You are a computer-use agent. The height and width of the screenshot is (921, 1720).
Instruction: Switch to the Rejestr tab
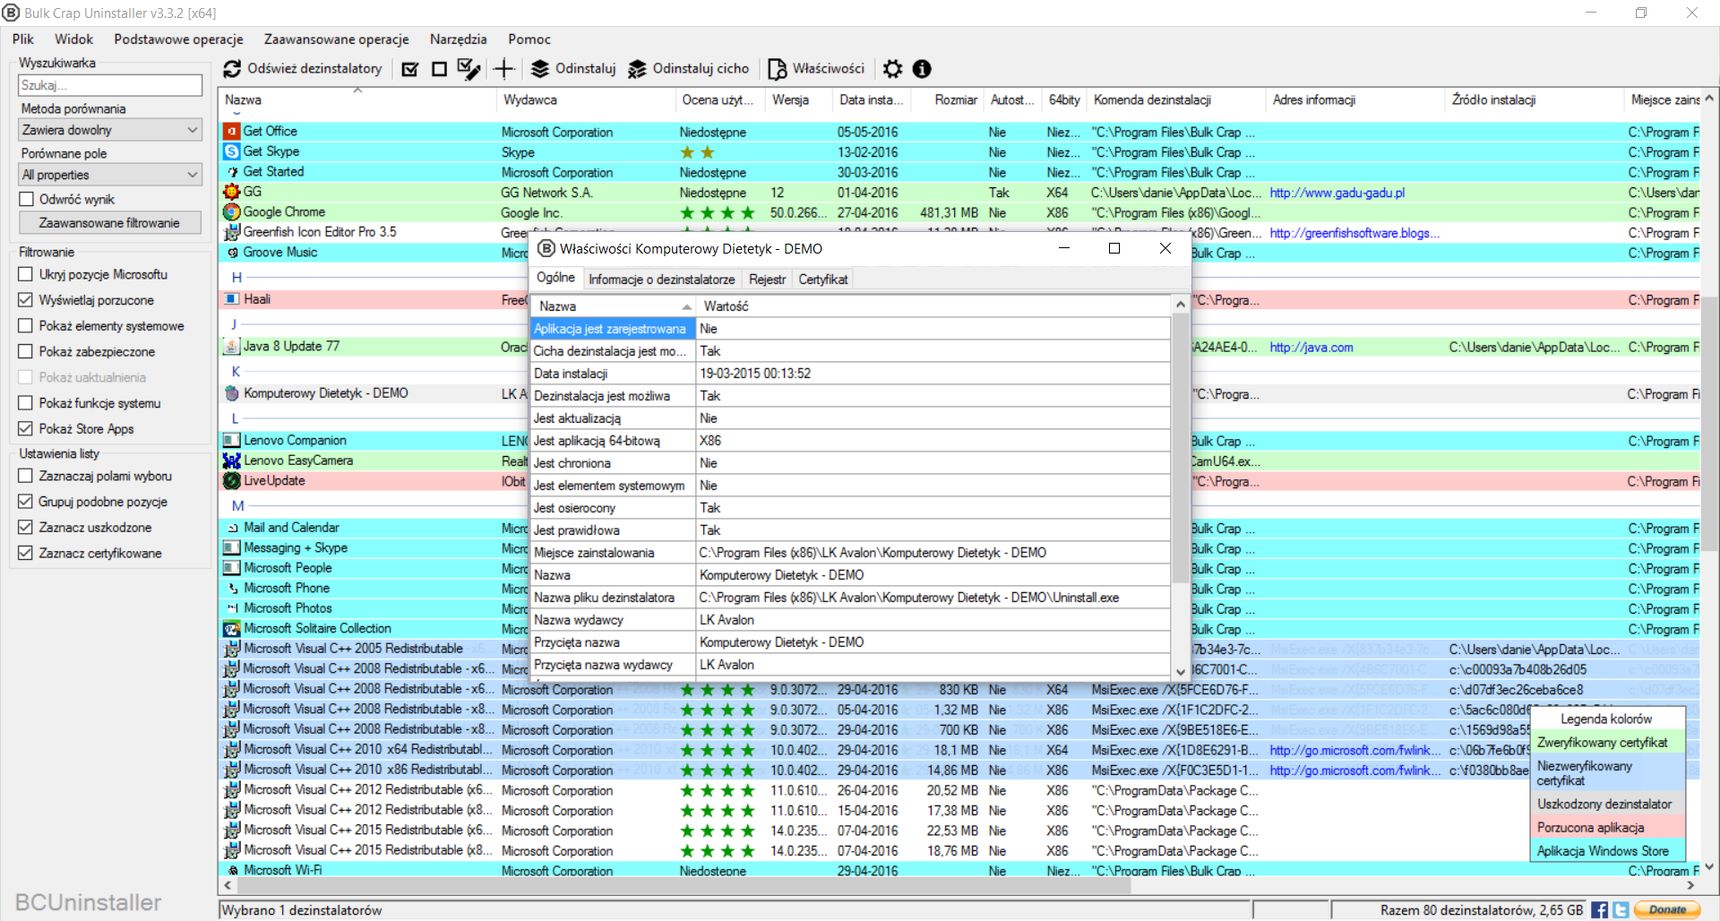[767, 280]
